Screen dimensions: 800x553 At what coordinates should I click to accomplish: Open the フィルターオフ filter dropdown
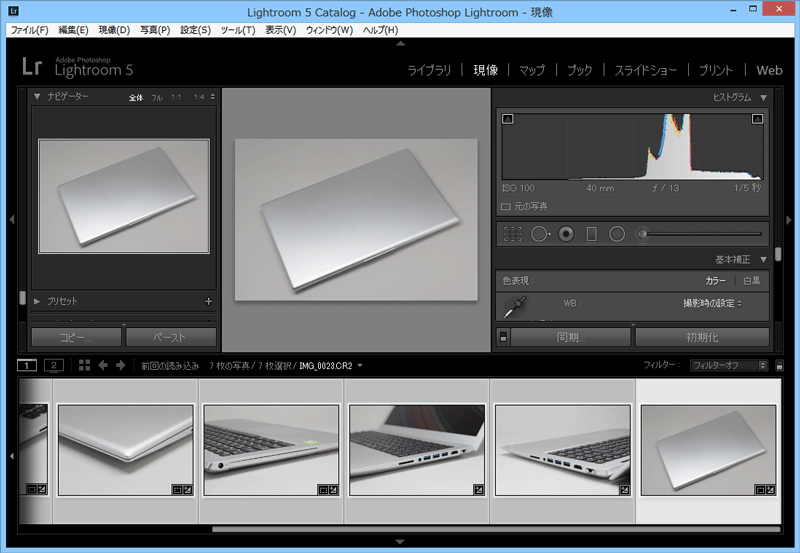(729, 365)
